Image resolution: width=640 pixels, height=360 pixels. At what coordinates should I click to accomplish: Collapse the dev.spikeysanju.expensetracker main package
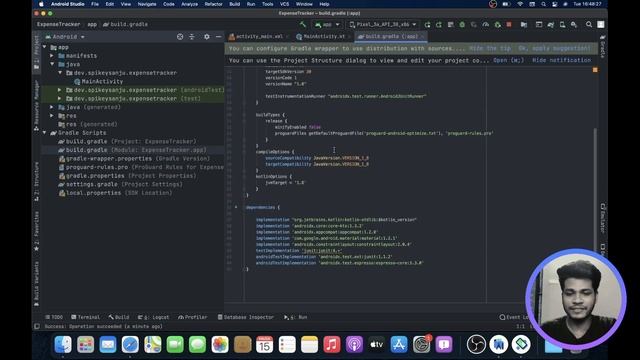[x=60, y=73]
